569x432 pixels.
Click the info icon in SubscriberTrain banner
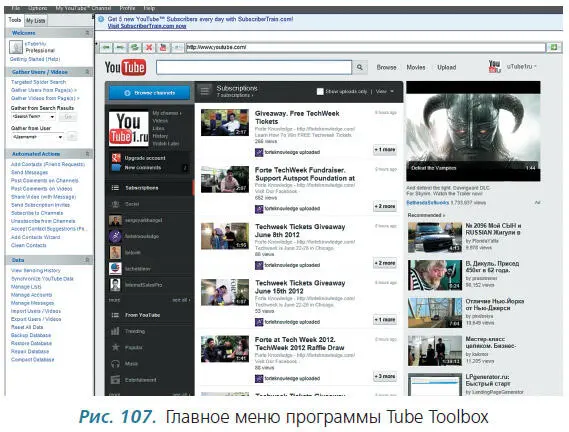pos(101,19)
